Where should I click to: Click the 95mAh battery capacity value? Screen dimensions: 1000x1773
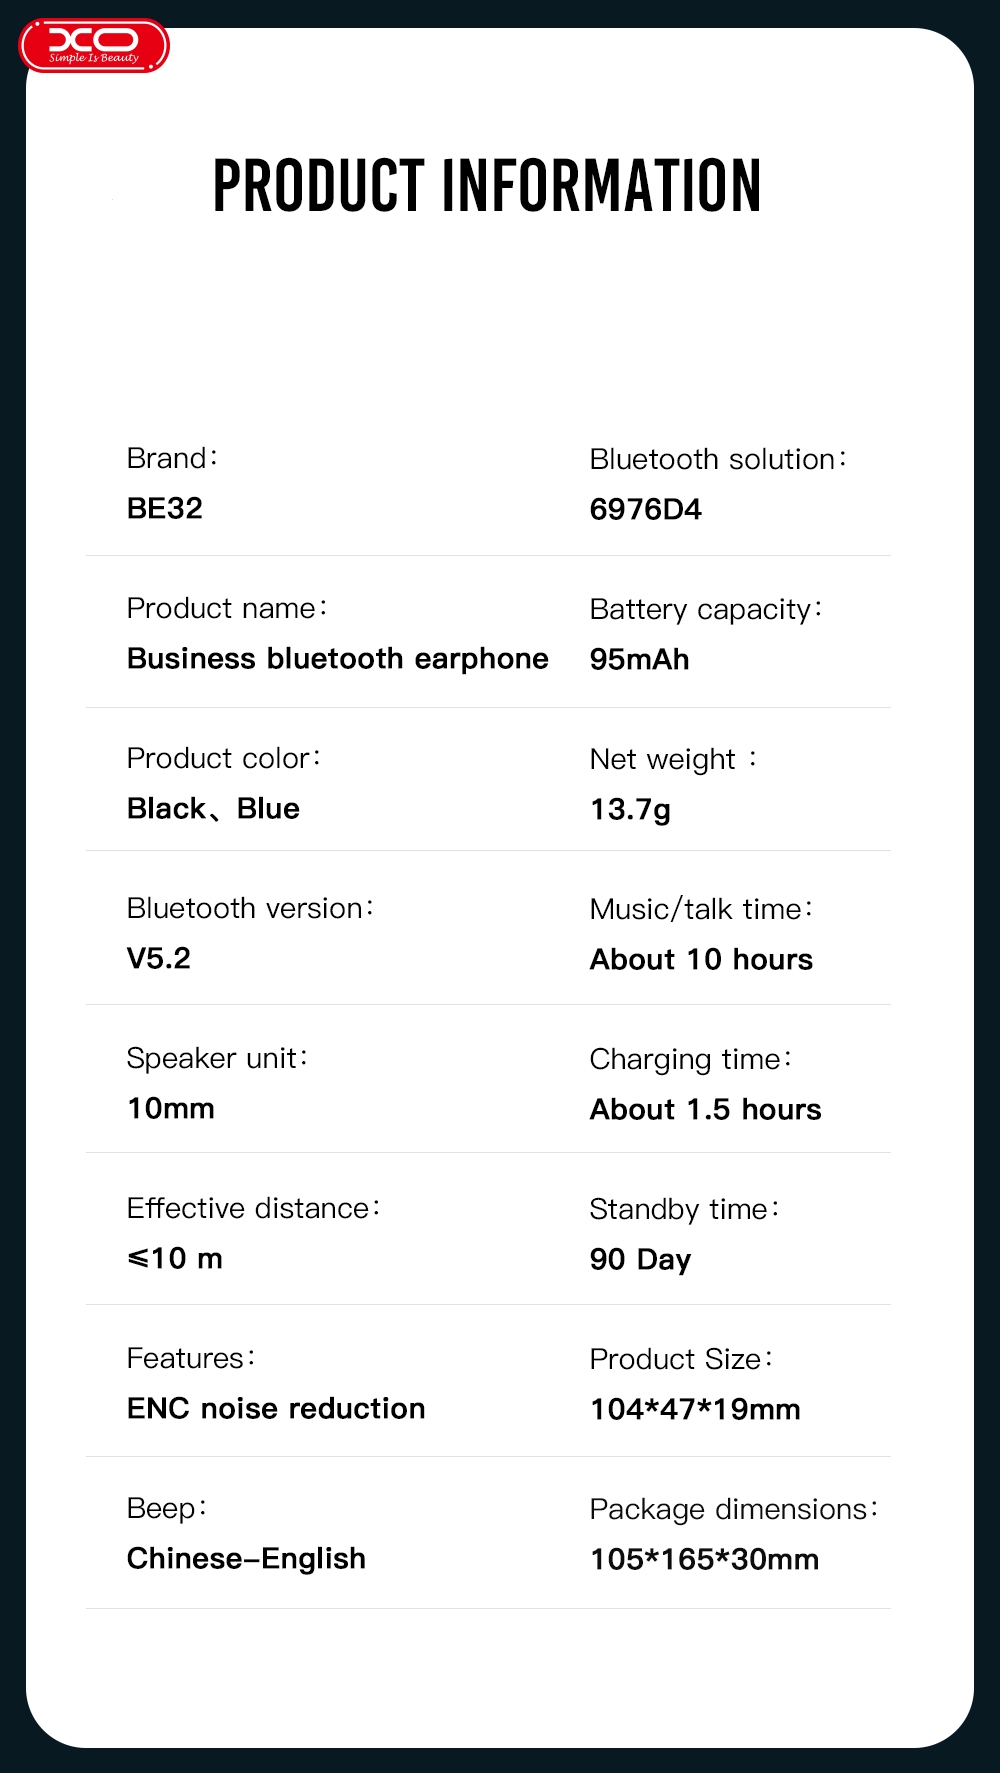[639, 659]
